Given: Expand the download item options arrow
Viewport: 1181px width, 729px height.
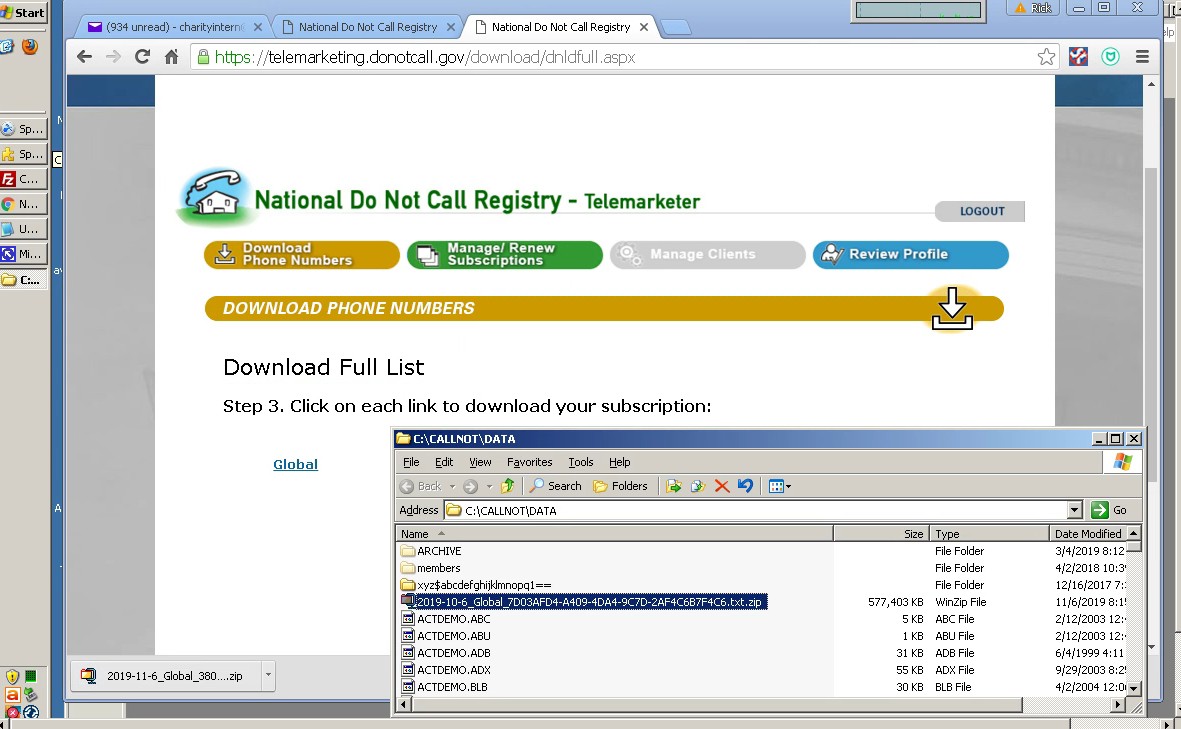Looking at the screenshot, I should tap(268, 676).
